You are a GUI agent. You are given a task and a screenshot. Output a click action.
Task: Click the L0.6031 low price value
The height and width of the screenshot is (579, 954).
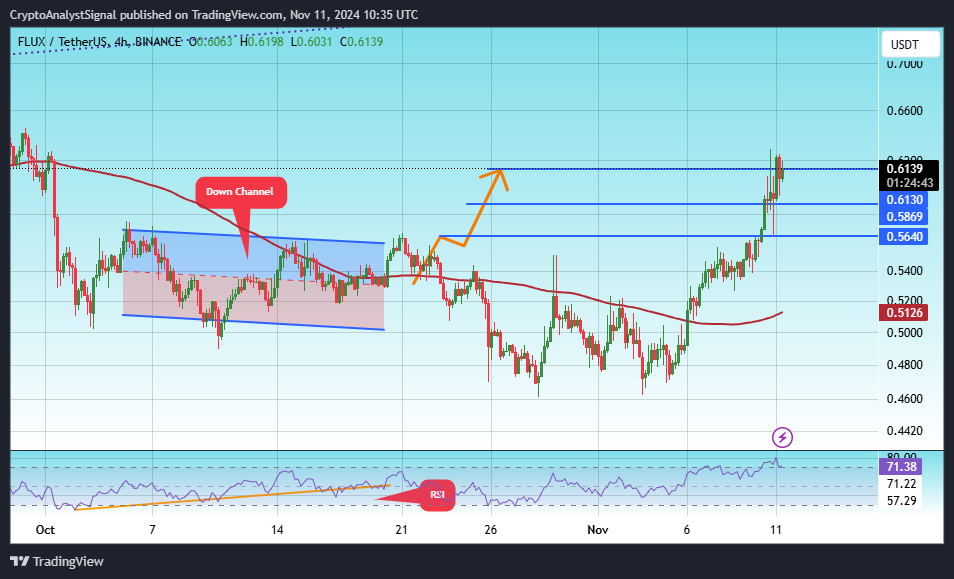[312, 42]
